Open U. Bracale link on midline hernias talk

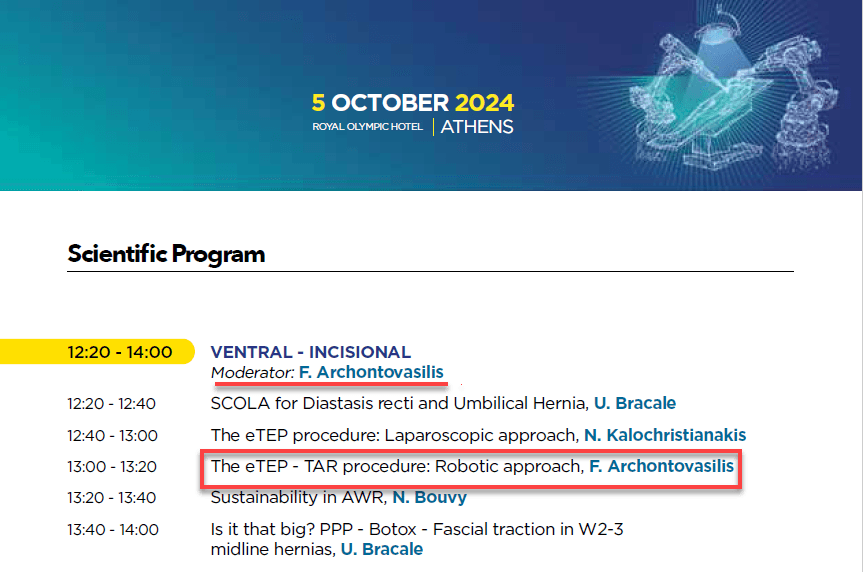click(x=382, y=549)
